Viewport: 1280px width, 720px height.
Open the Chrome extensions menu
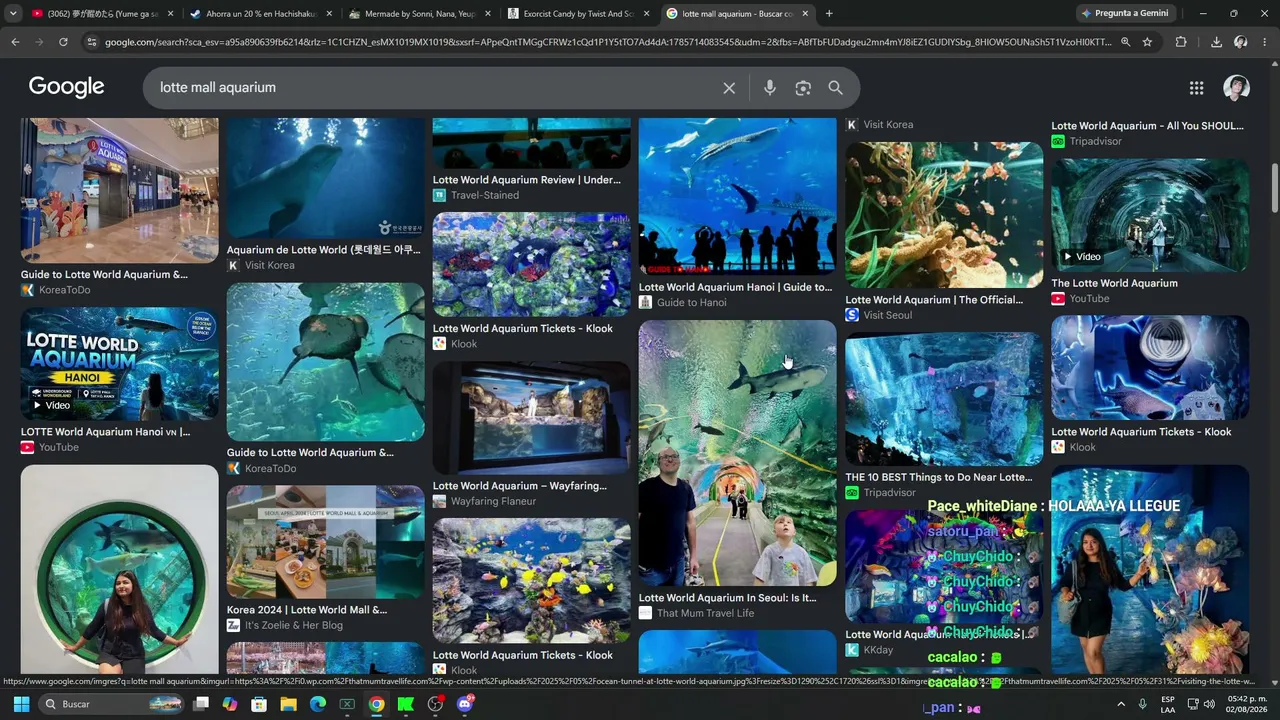coord(1181,42)
